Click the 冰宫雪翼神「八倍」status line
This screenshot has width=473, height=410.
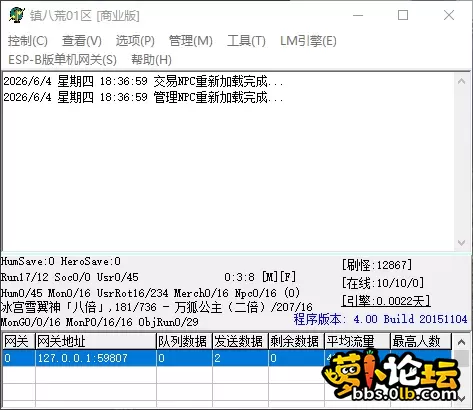tap(157, 307)
